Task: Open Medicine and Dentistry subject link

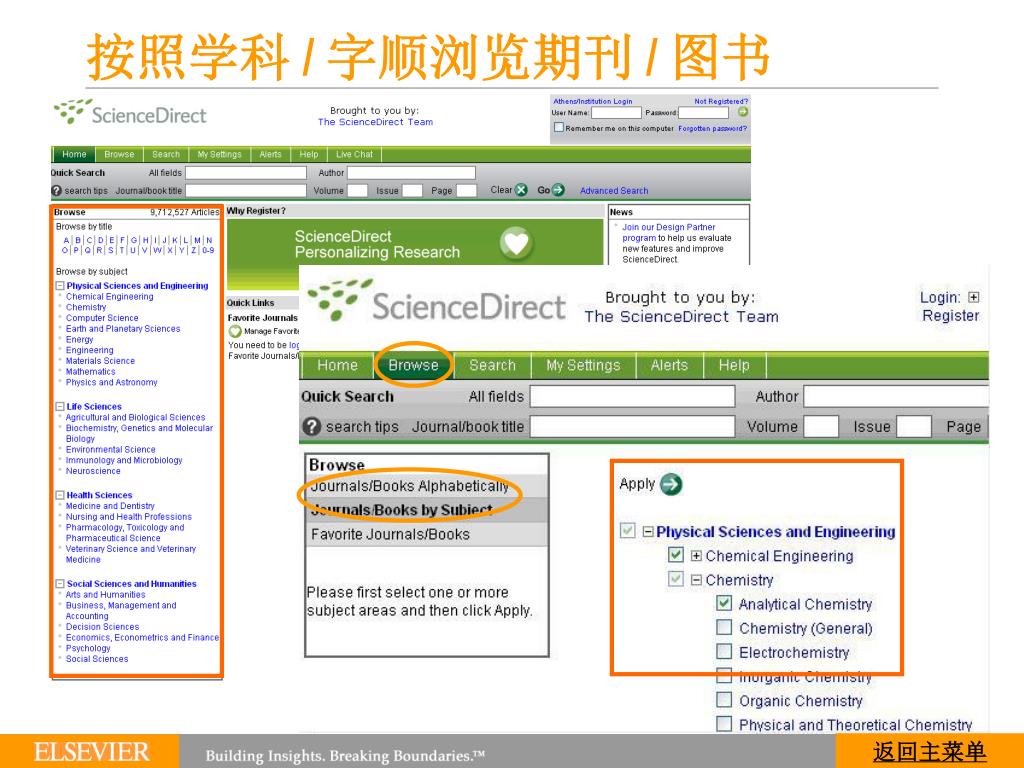Action: point(110,506)
